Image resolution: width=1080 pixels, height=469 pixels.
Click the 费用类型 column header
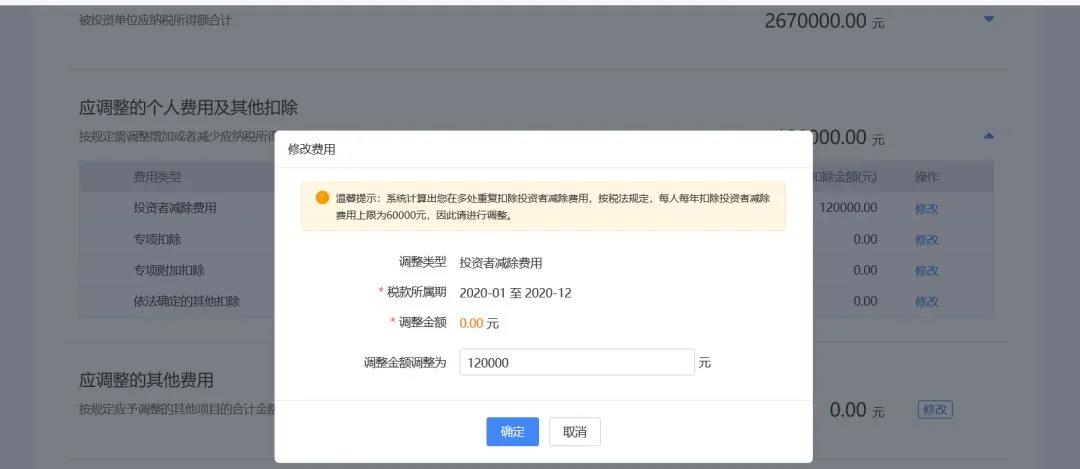pos(157,177)
